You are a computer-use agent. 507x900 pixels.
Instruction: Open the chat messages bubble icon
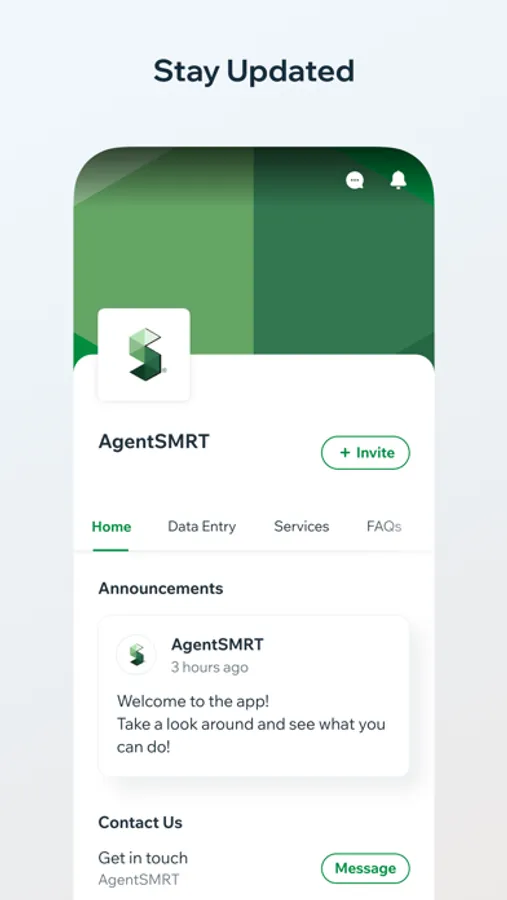[x=355, y=180]
